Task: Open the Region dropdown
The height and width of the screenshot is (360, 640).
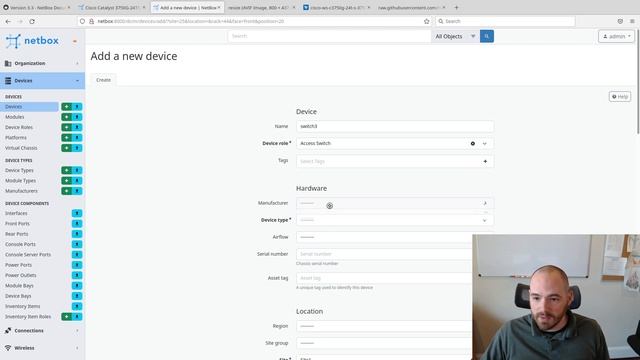Action: point(384,326)
